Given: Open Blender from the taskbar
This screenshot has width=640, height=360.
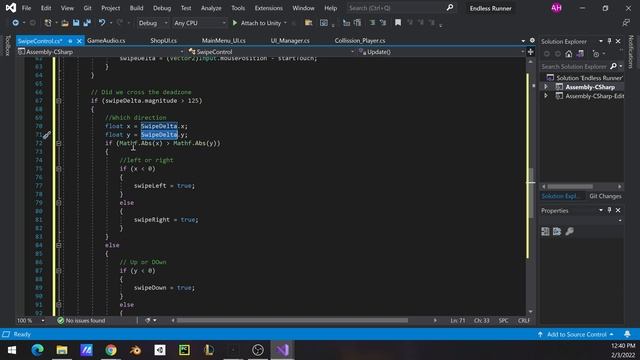Looking at the screenshot, I should pyautogui.click(x=135, y=350).
